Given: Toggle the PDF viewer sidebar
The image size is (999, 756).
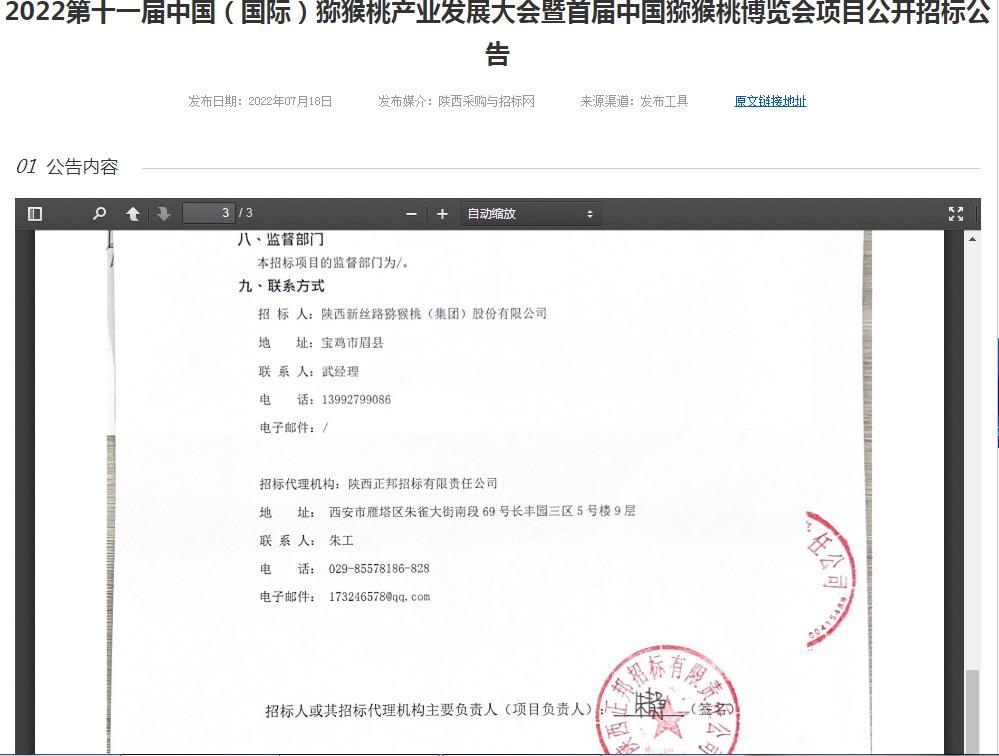Looking at the screenshot, I should tap(35, 214).
